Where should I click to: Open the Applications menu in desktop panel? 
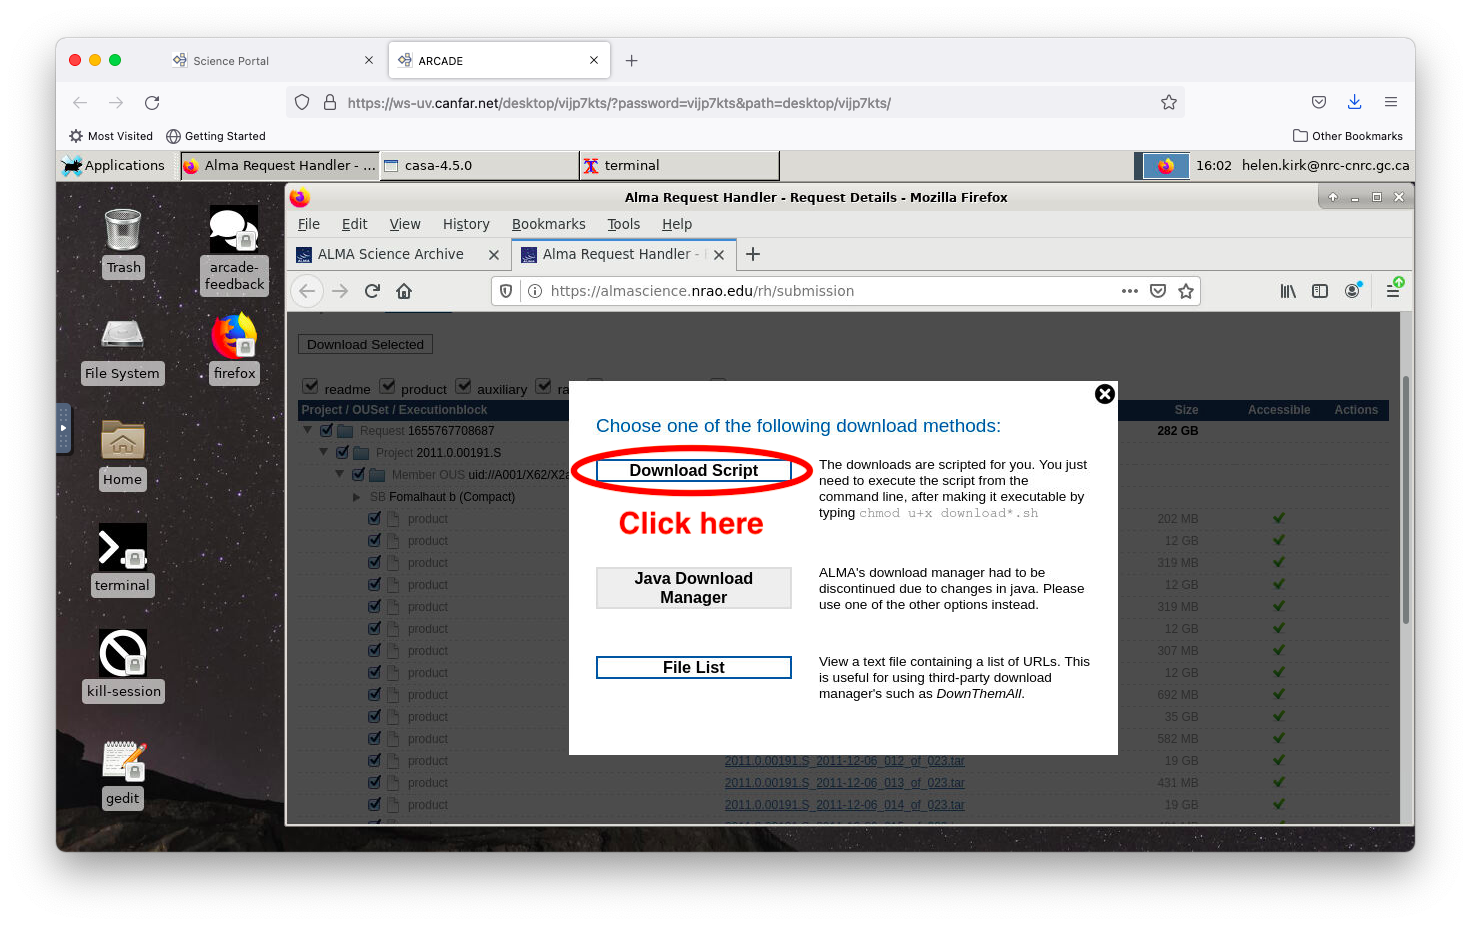[x=113, y=166]
